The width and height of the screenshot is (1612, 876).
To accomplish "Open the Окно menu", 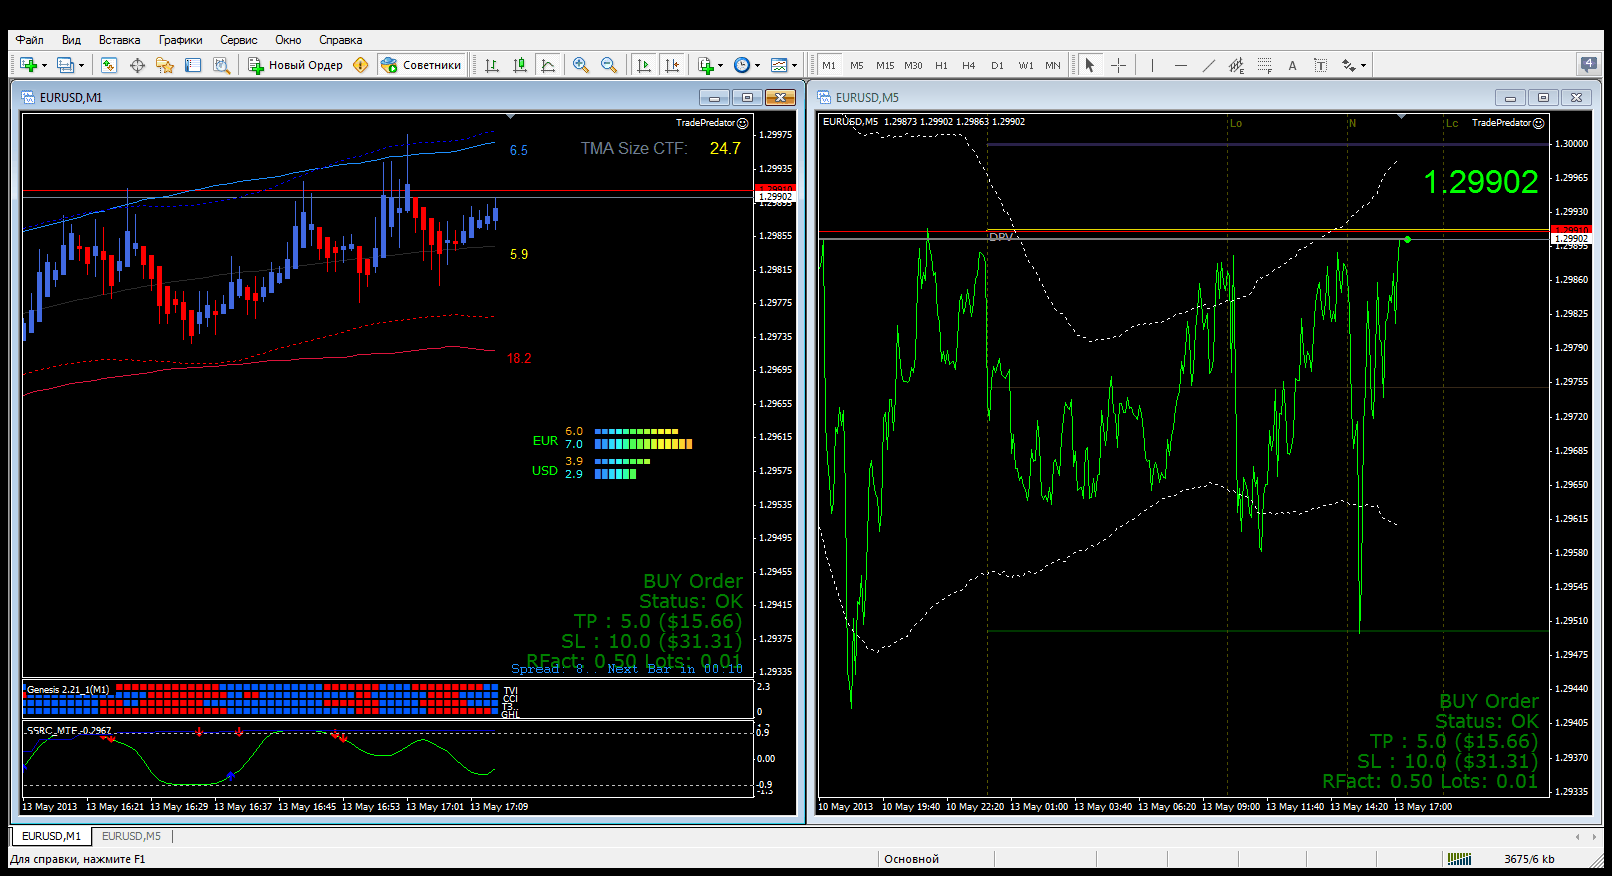I will 288,40.
